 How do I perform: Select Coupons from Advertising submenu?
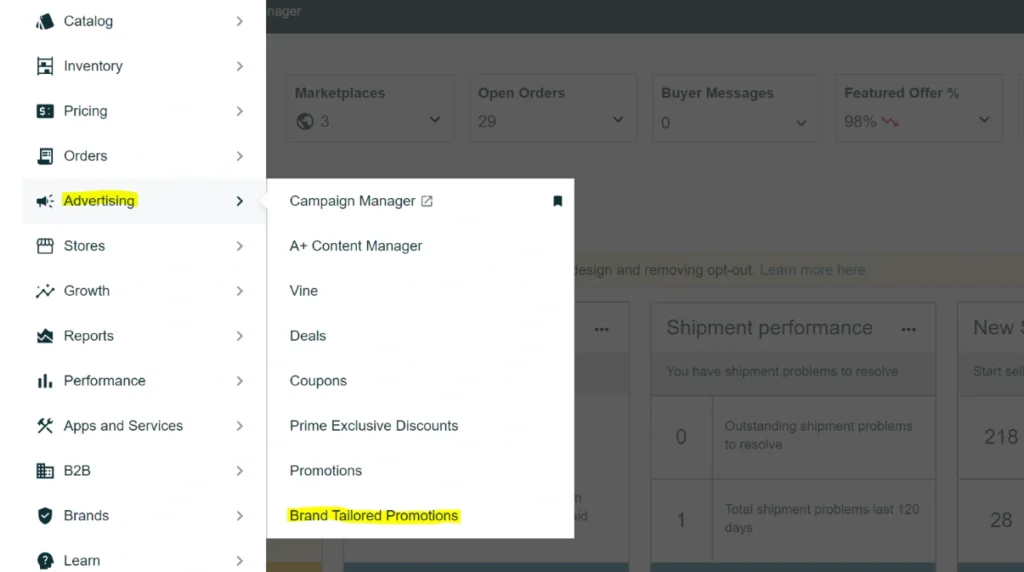tap(318, 381)
